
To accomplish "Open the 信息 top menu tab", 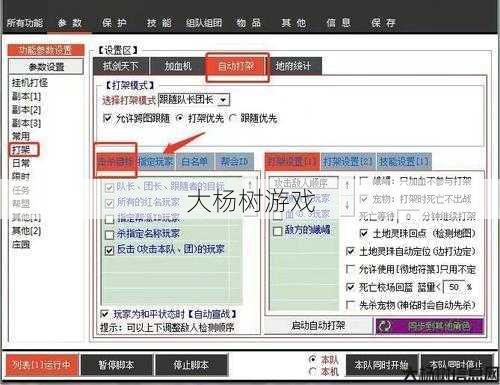I will click(338, 23).
